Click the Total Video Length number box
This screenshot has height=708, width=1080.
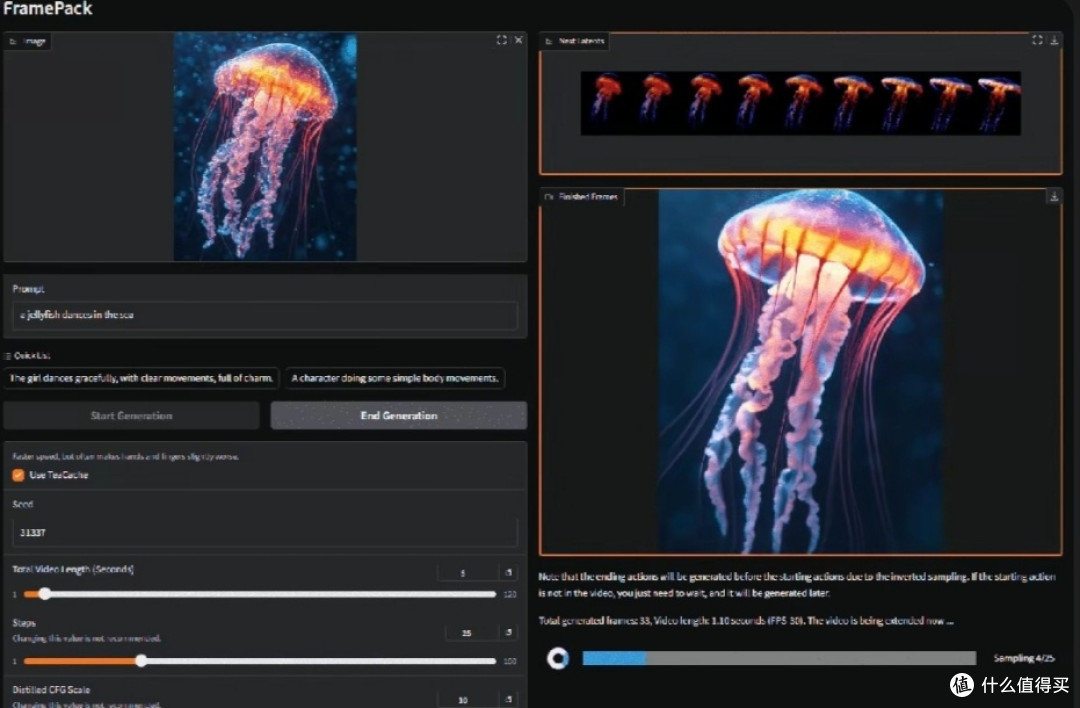(x=468, y=572)
